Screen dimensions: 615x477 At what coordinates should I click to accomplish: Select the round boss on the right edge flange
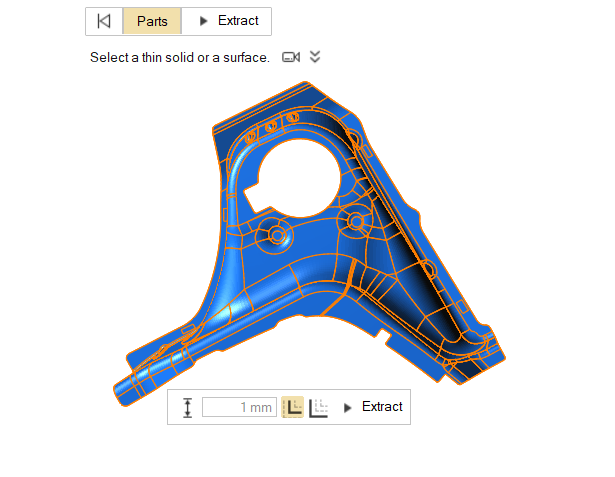click(x=428, y=268)
